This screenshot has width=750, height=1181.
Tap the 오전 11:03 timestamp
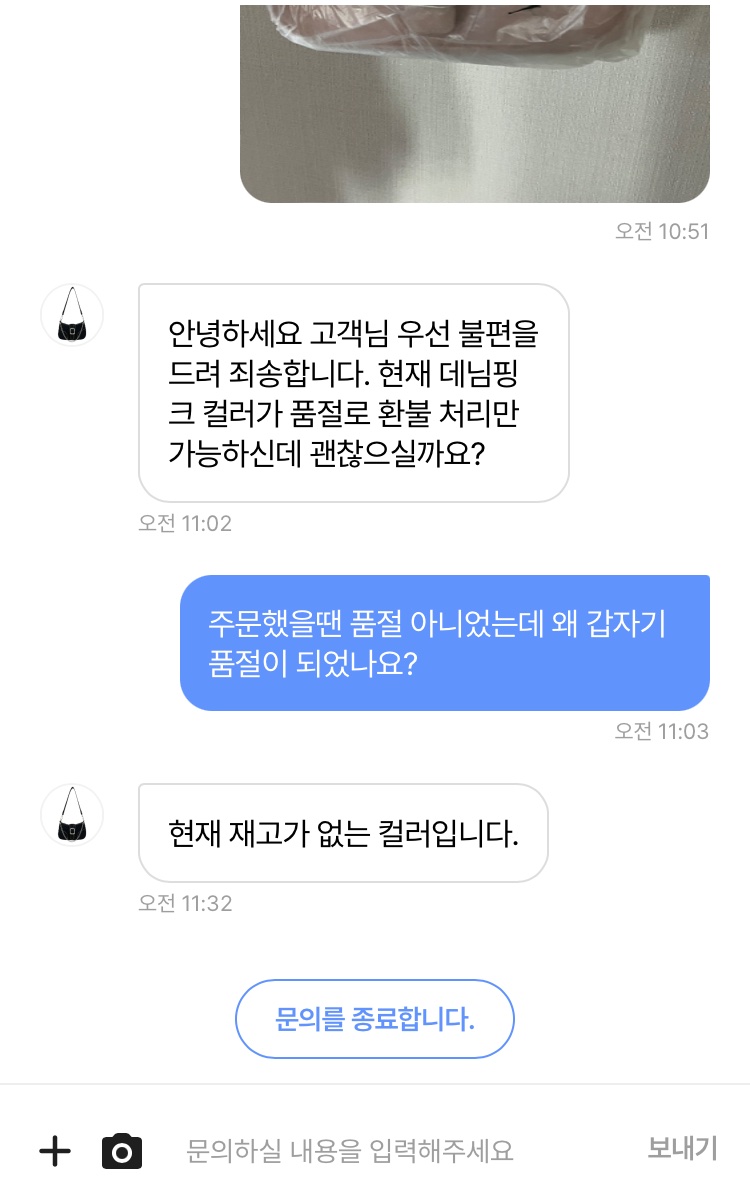[662, 732]
